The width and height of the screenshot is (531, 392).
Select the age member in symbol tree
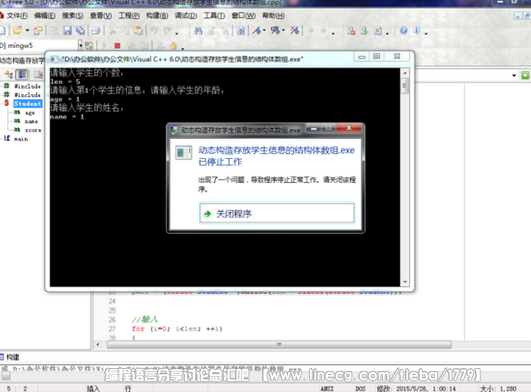(30, 112)
